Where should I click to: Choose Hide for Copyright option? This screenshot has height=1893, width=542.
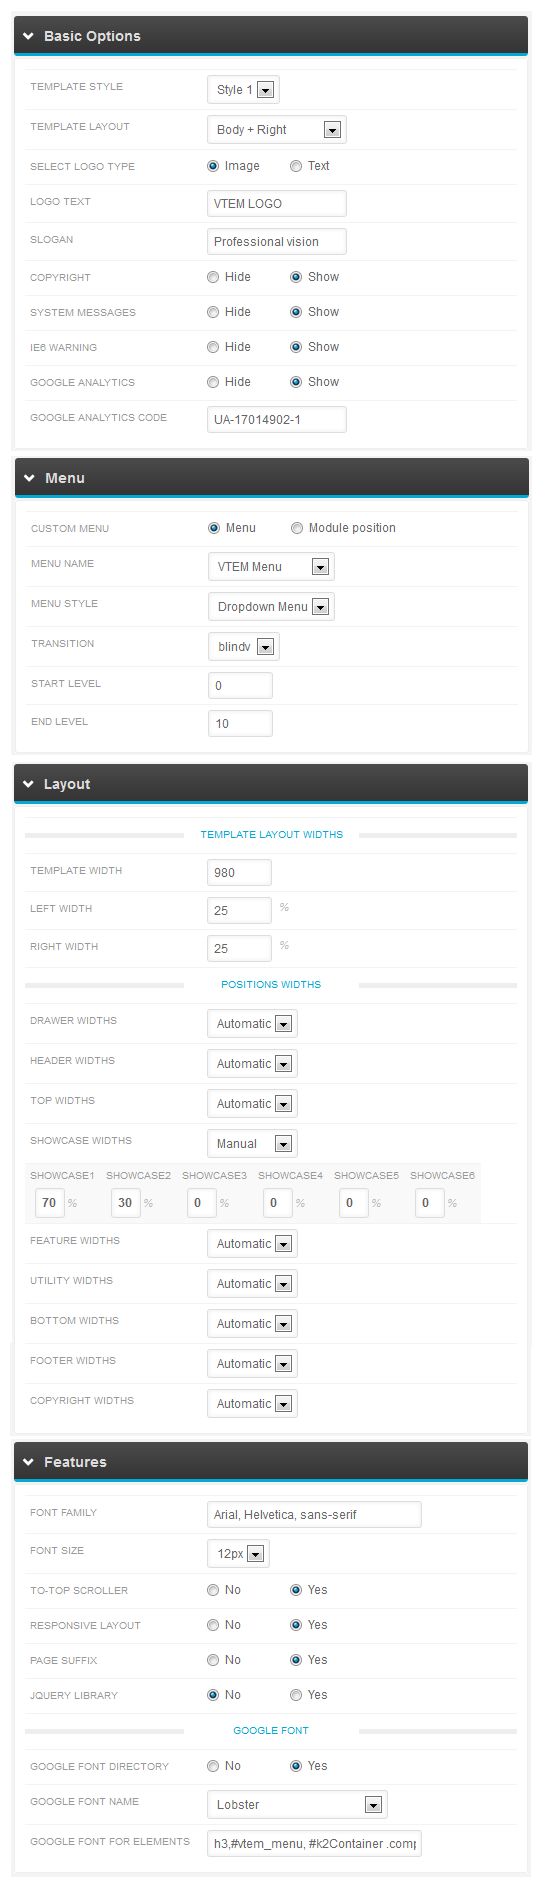click(213, 277)
